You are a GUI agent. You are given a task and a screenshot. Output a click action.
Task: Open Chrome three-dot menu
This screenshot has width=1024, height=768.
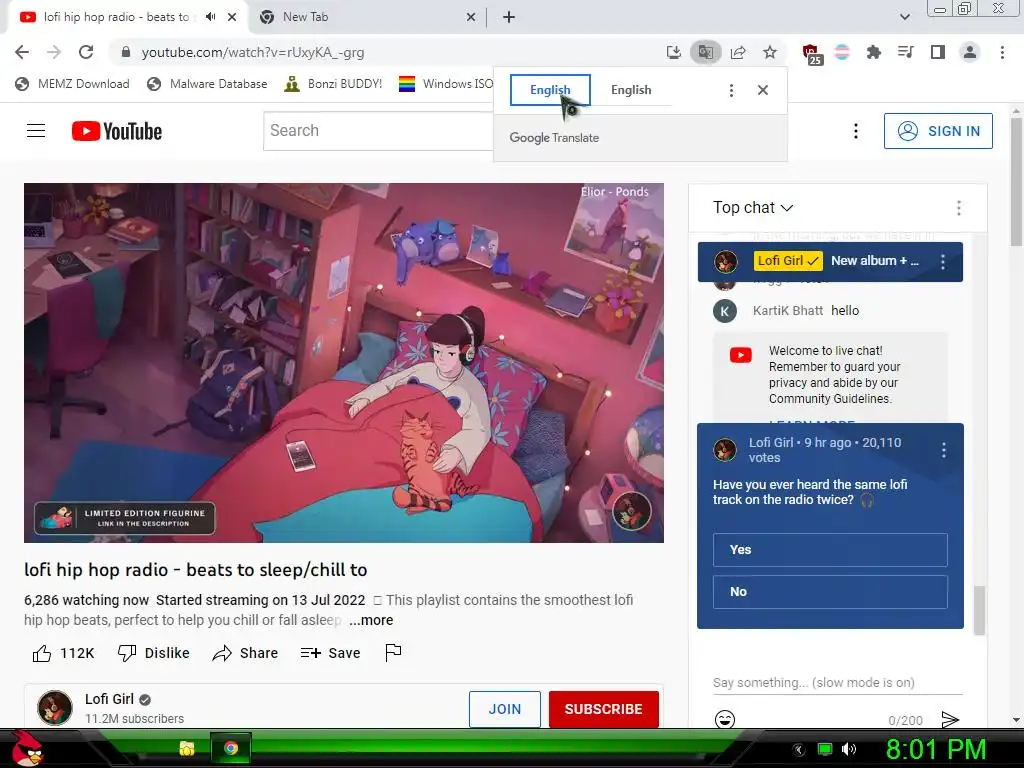(1002, 52)
